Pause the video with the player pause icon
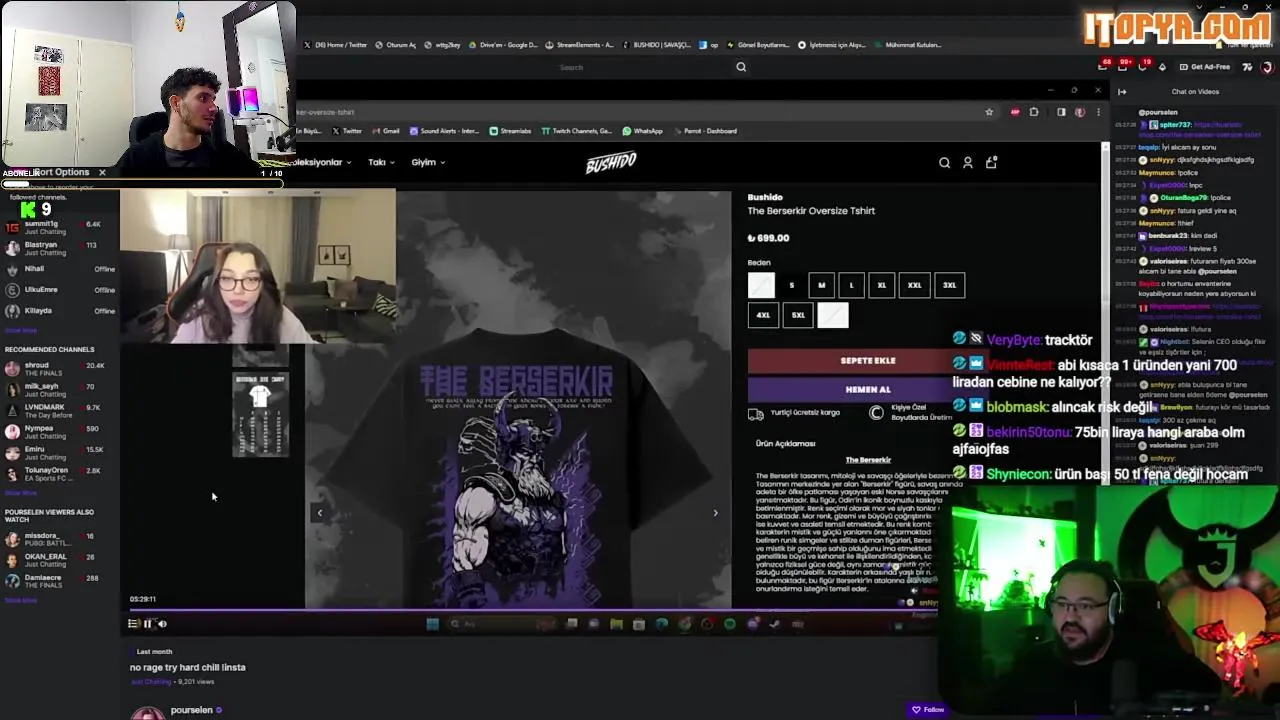 148,624
